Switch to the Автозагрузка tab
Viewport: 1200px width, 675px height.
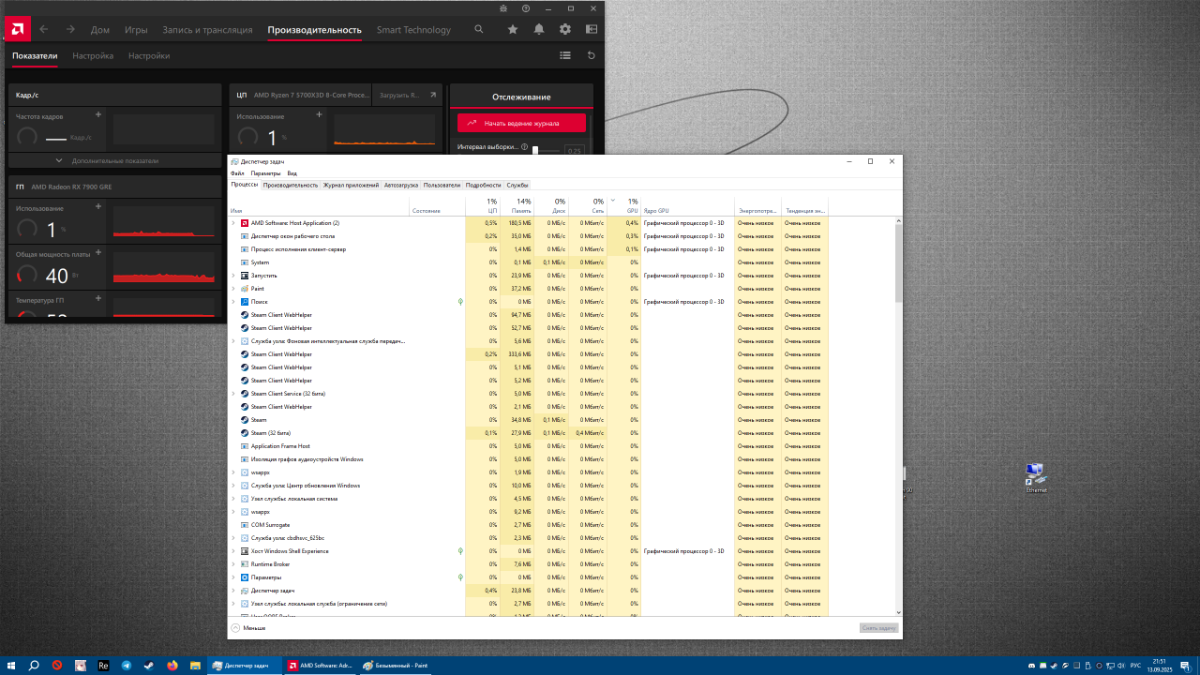pos(401,185)
